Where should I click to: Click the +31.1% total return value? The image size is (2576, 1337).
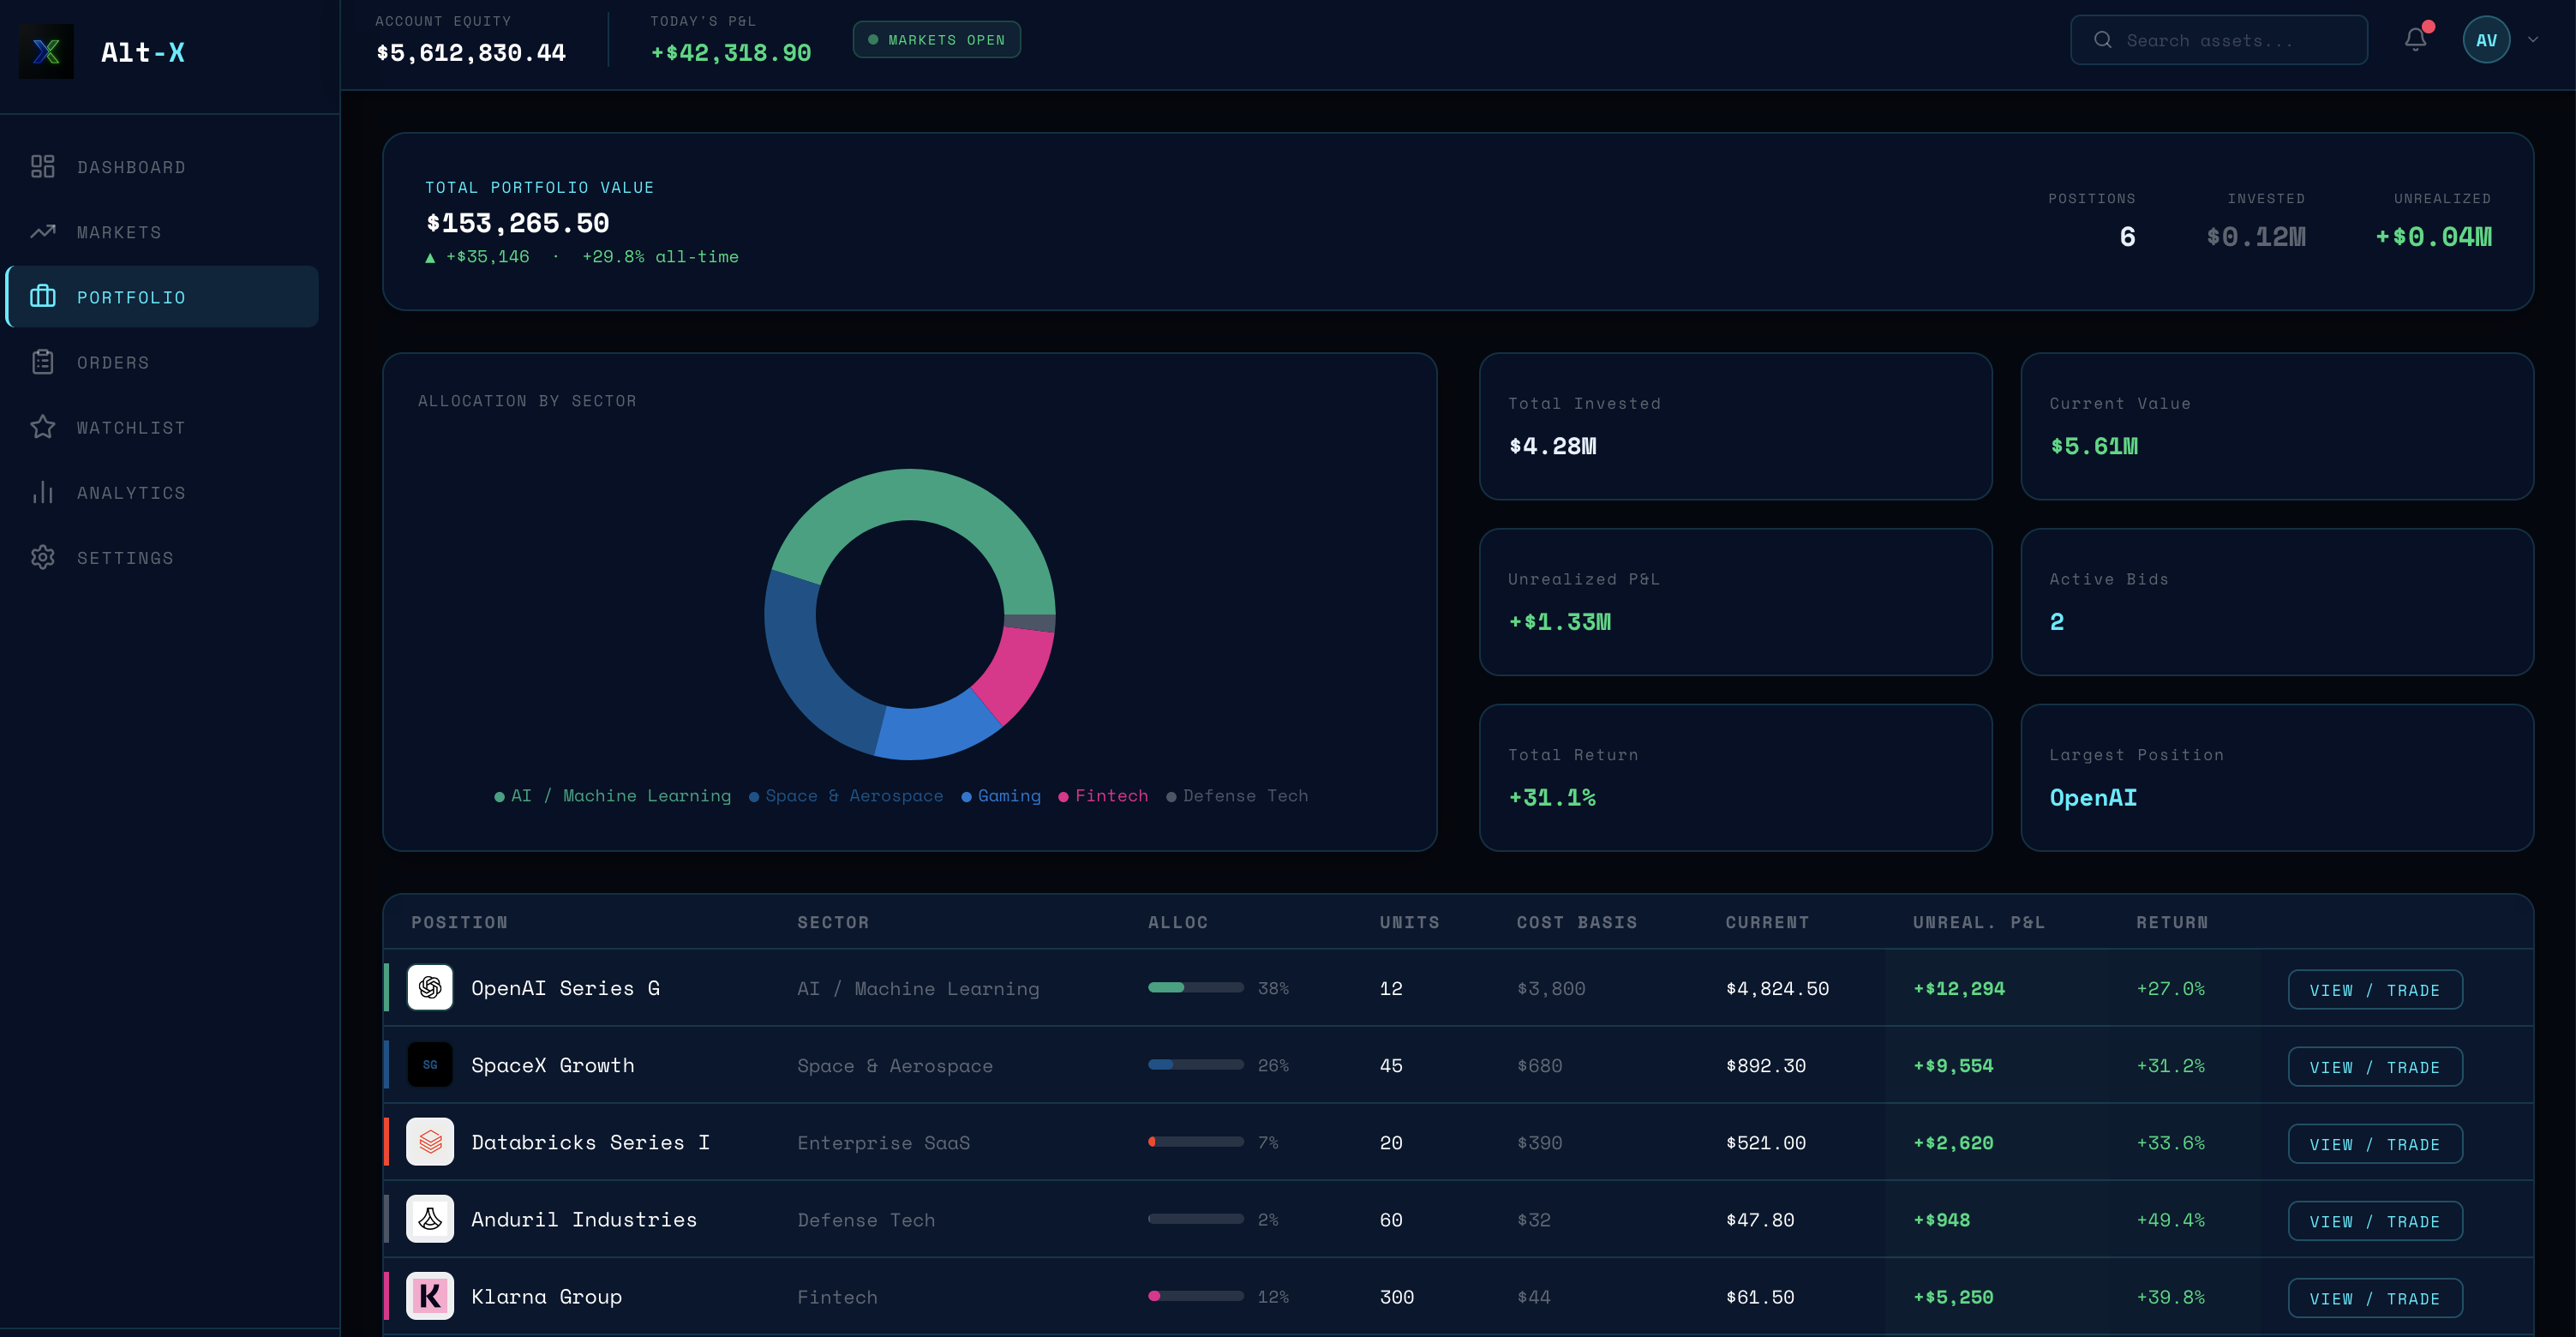click(1552, 797)
